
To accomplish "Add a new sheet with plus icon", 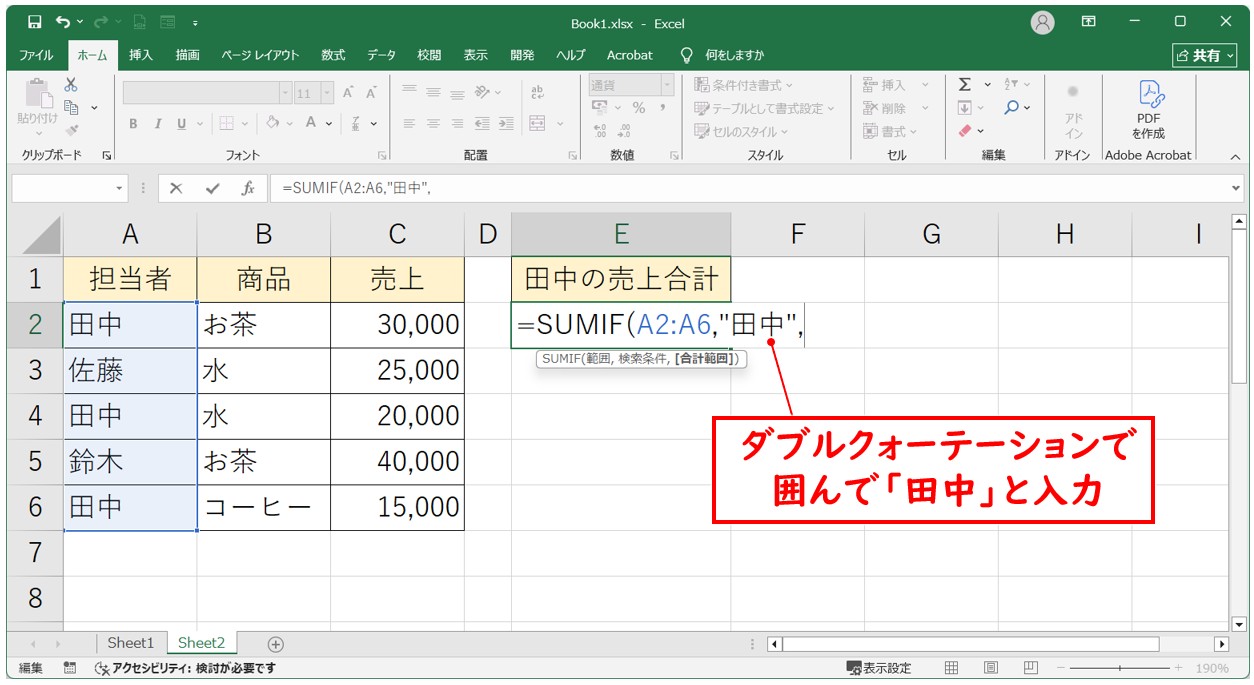I will pos(276,644).
